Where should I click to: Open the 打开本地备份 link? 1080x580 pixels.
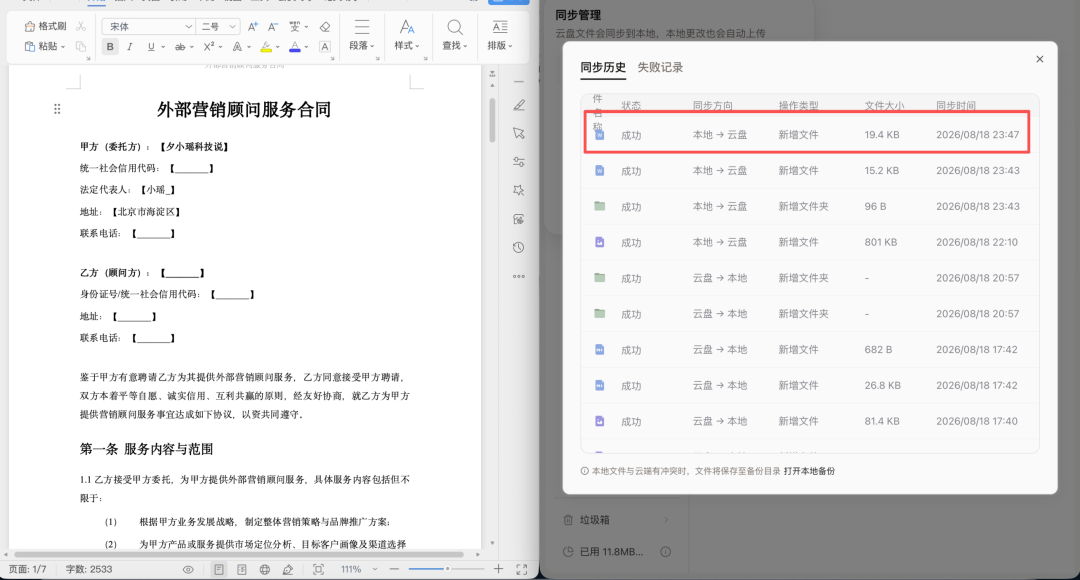coord(809,471)
